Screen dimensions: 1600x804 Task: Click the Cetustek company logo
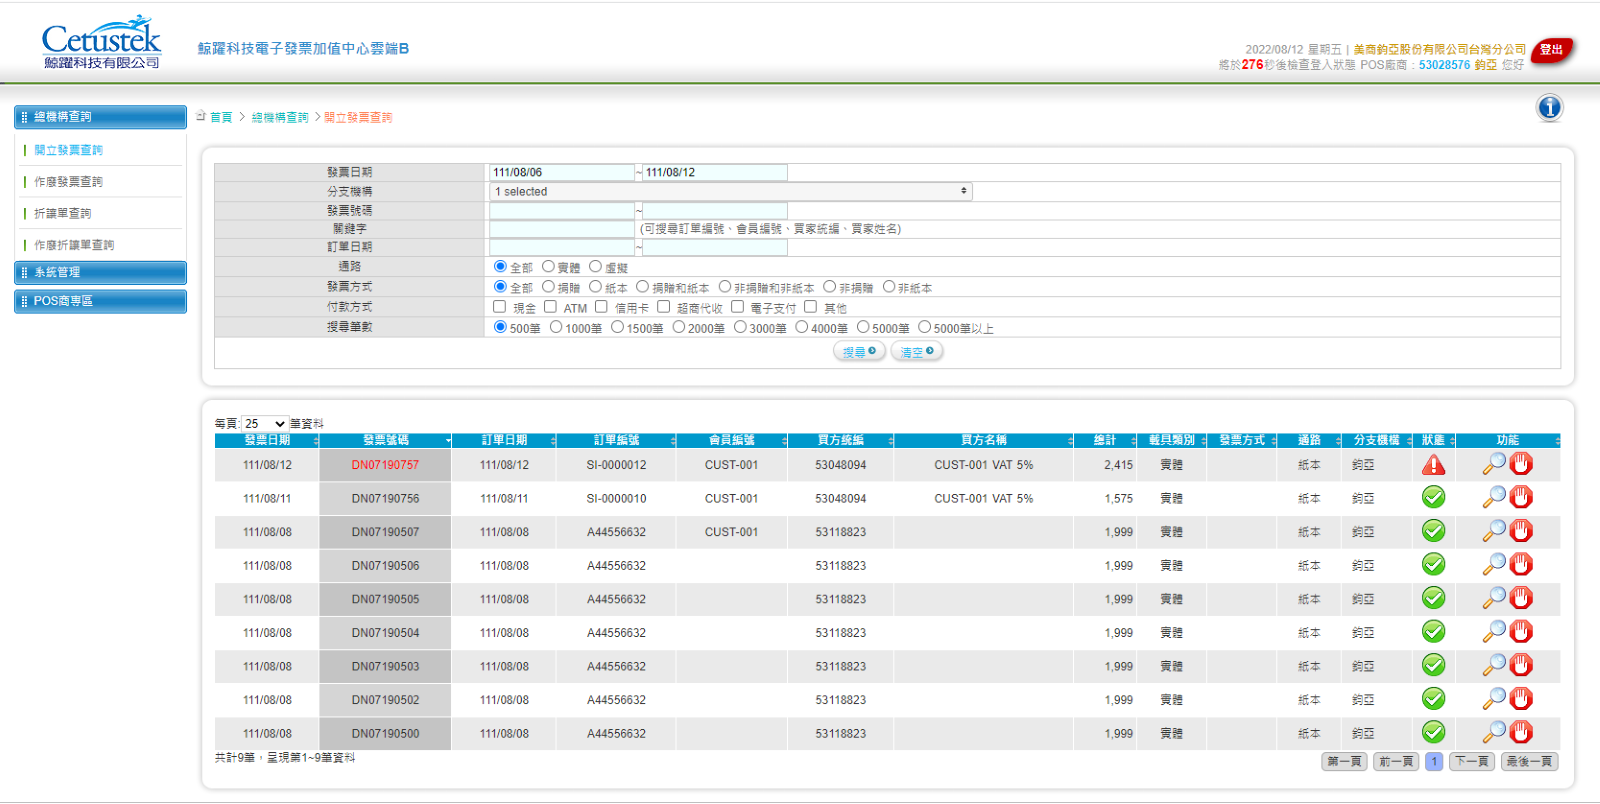pos(101,42)
